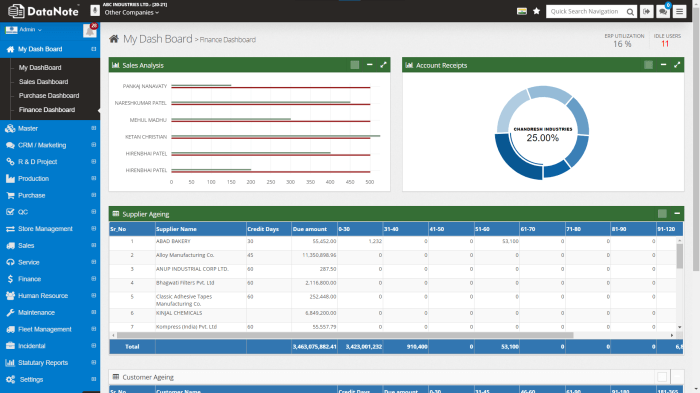700x393 pixels.
Task: Click the India flag icon
Action: tap(521, 11)
